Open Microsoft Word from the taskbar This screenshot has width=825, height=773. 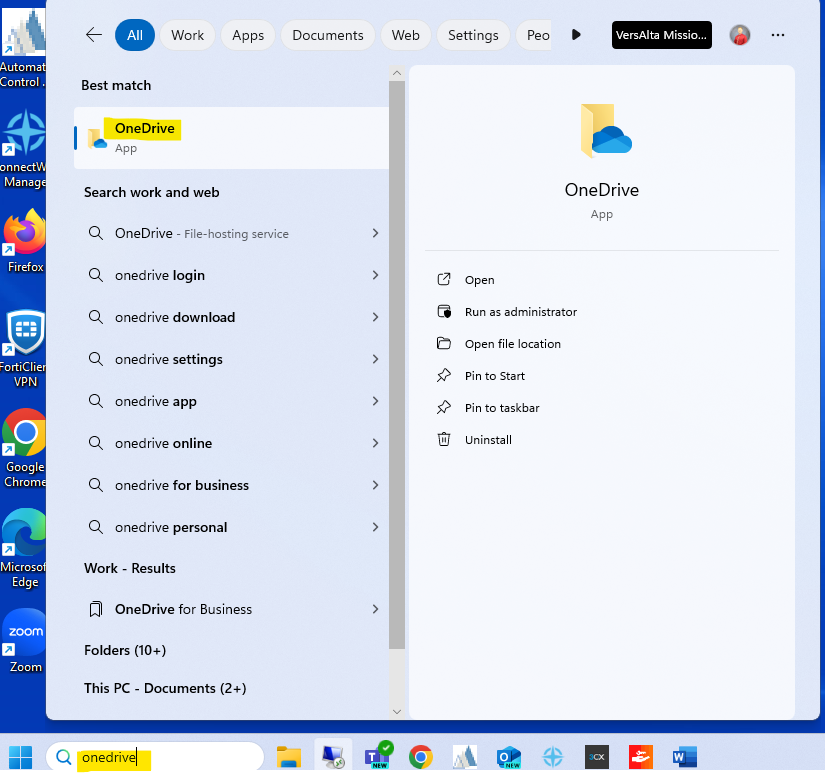pyautogui.click(x=685, y=757)
